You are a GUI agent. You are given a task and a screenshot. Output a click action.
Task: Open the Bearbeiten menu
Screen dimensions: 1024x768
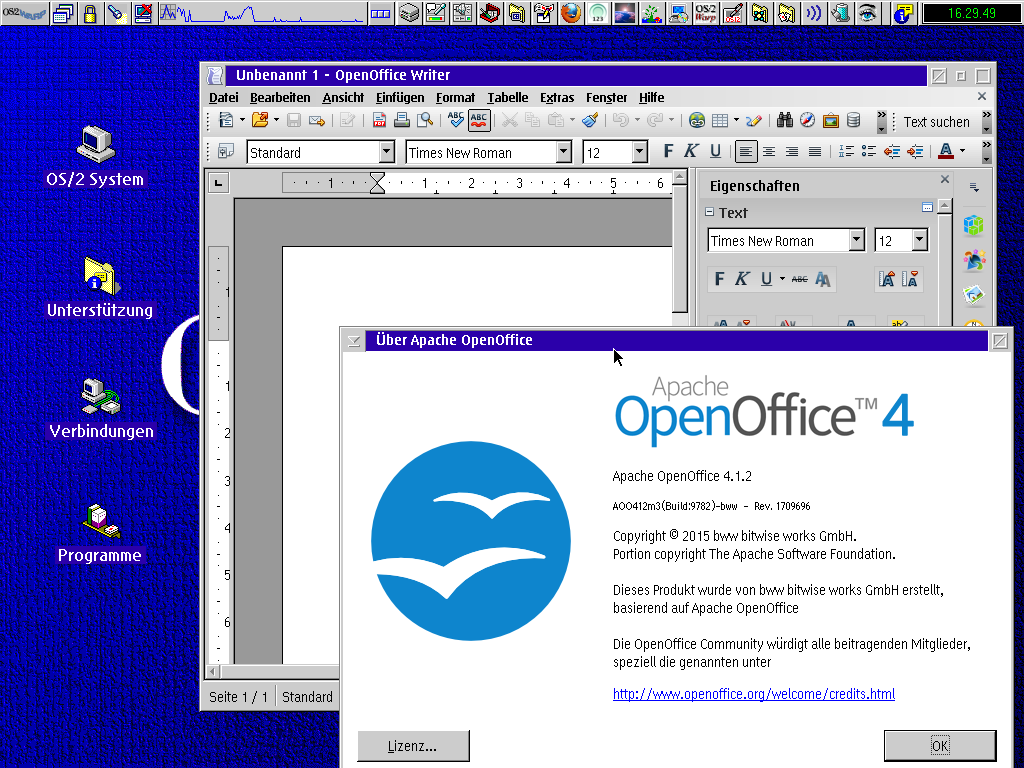[280, 97]
